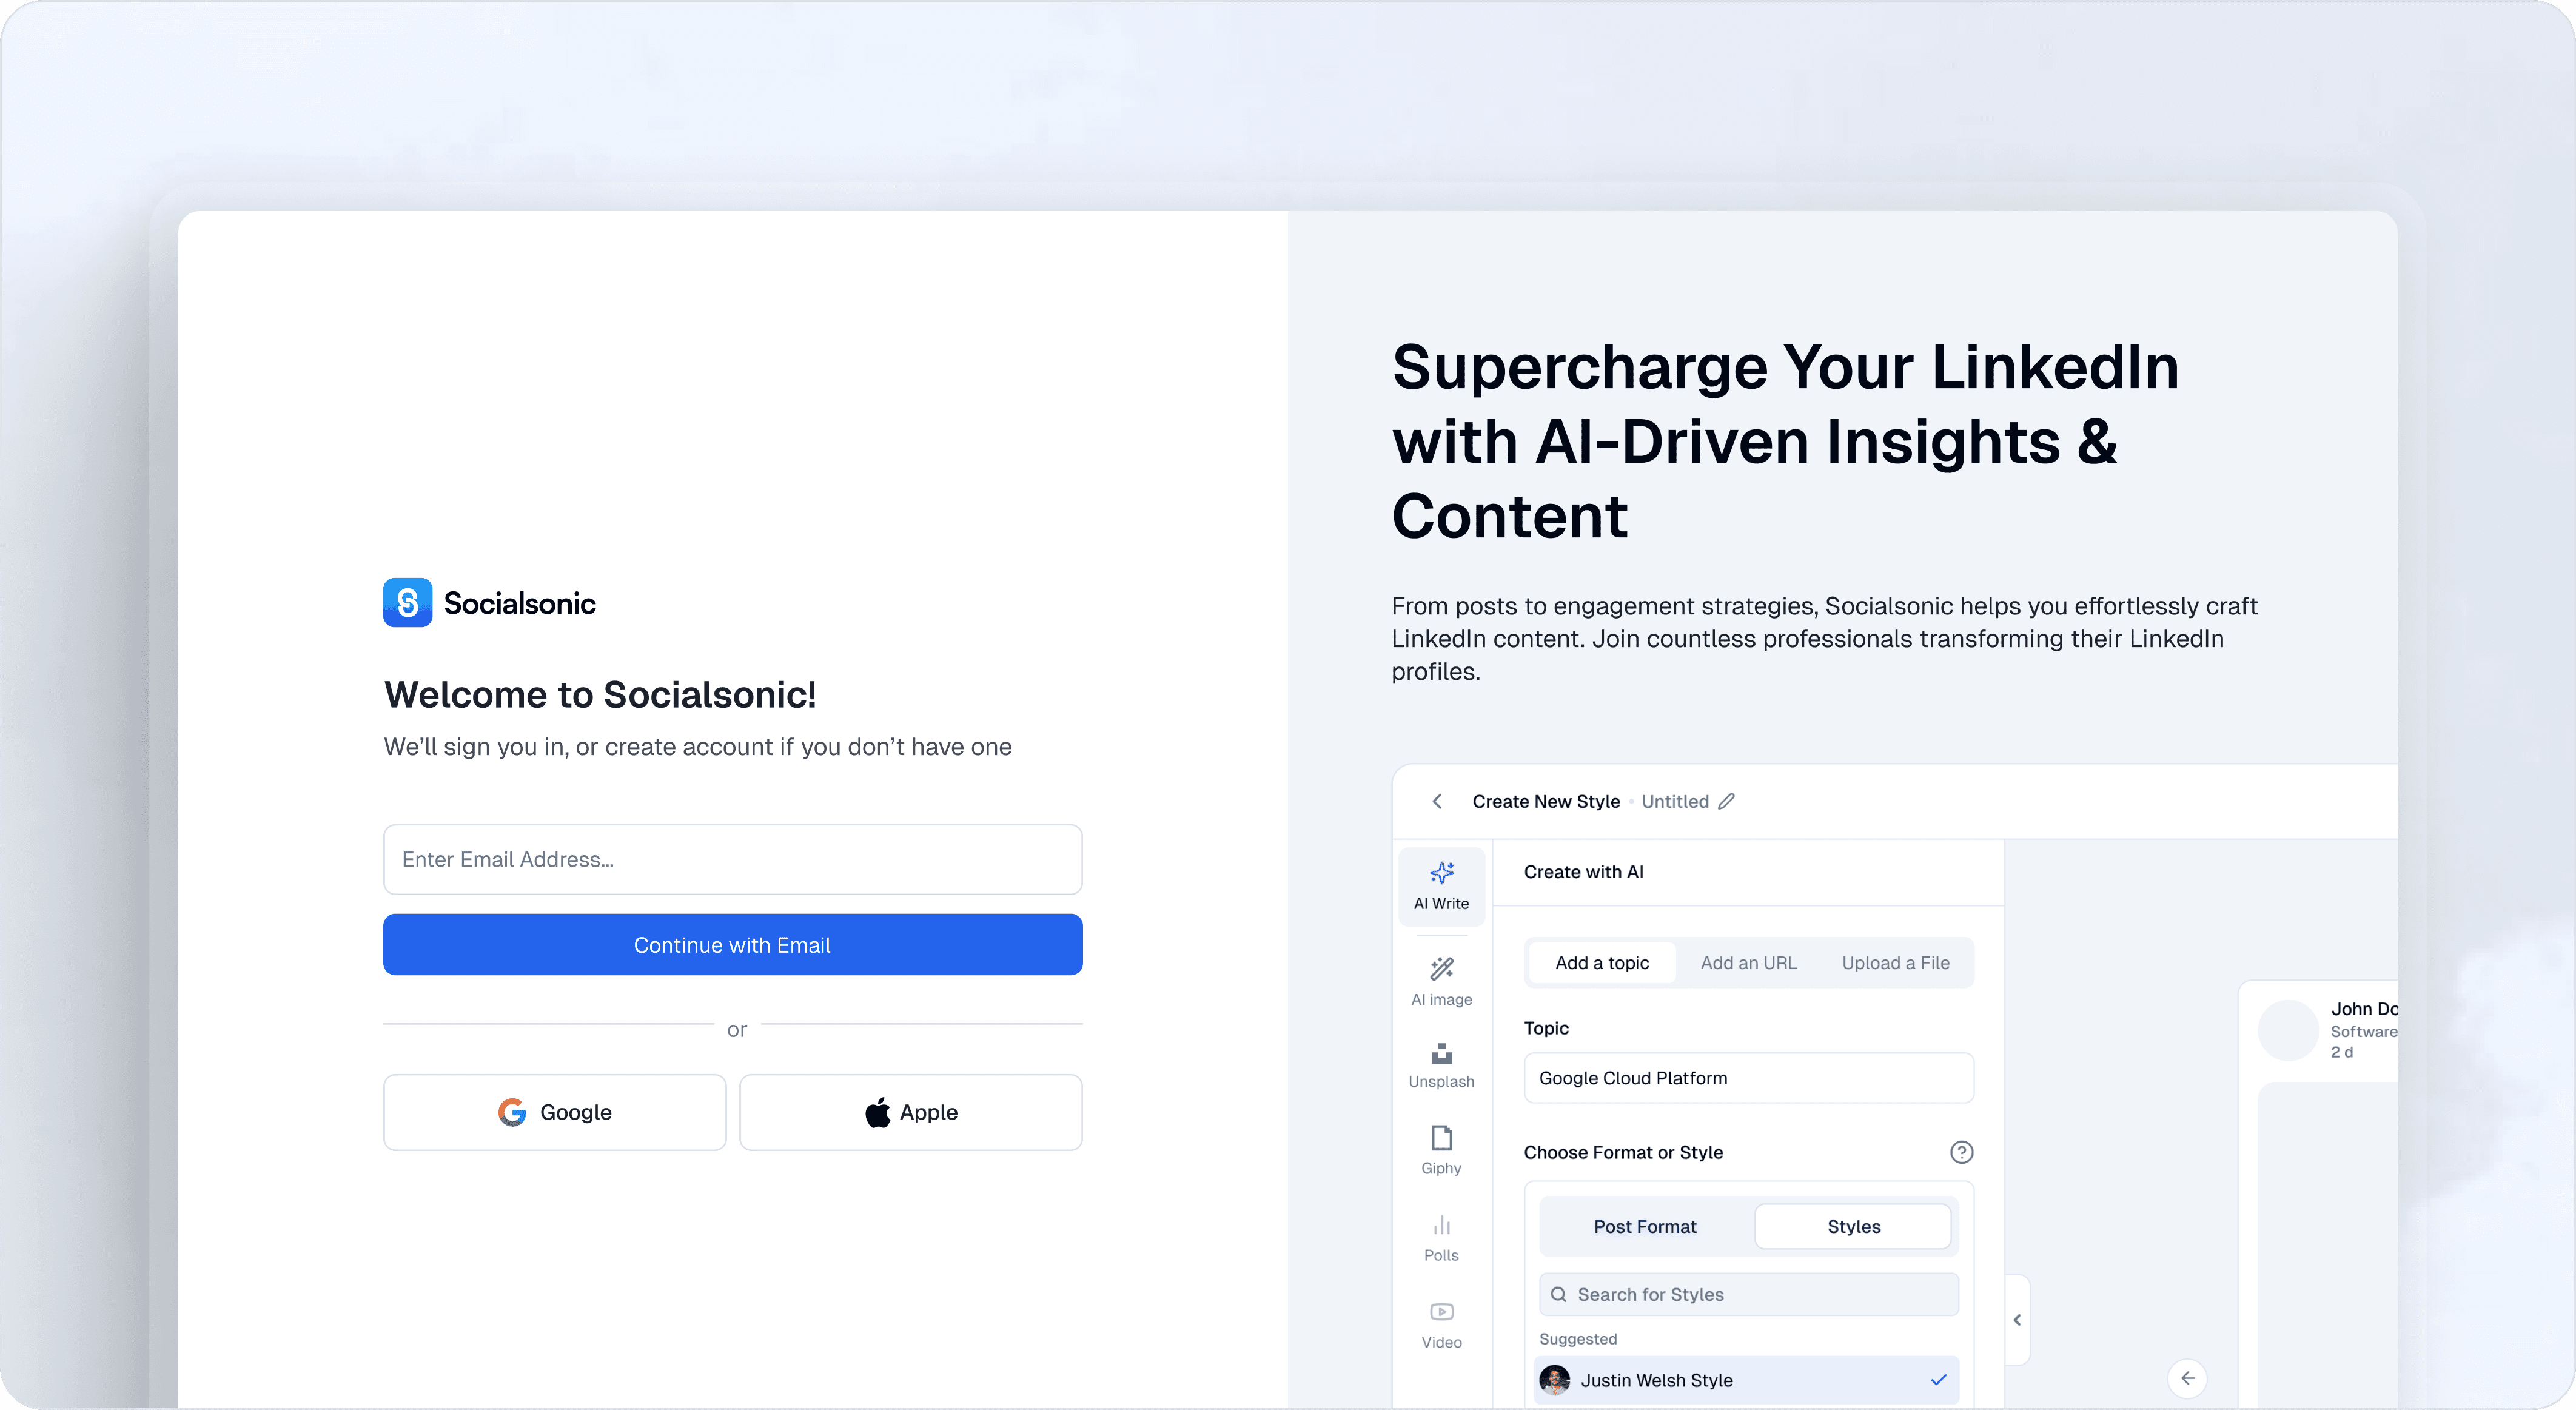Switch to Add an URL tab
2576x1410 pixels.
1748,962
